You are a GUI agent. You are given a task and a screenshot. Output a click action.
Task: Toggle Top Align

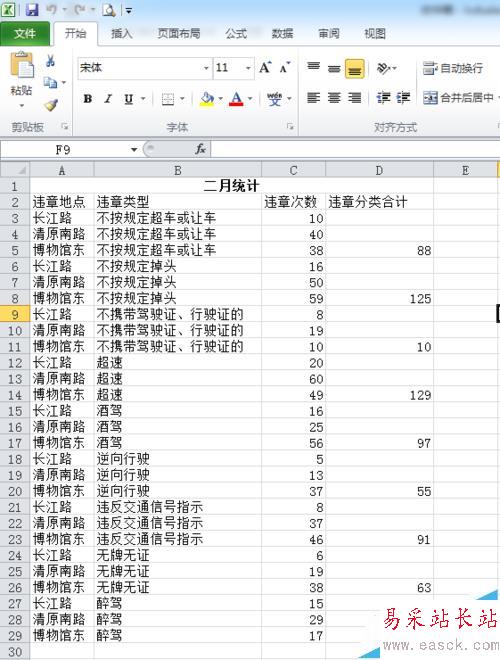(314, 67)
